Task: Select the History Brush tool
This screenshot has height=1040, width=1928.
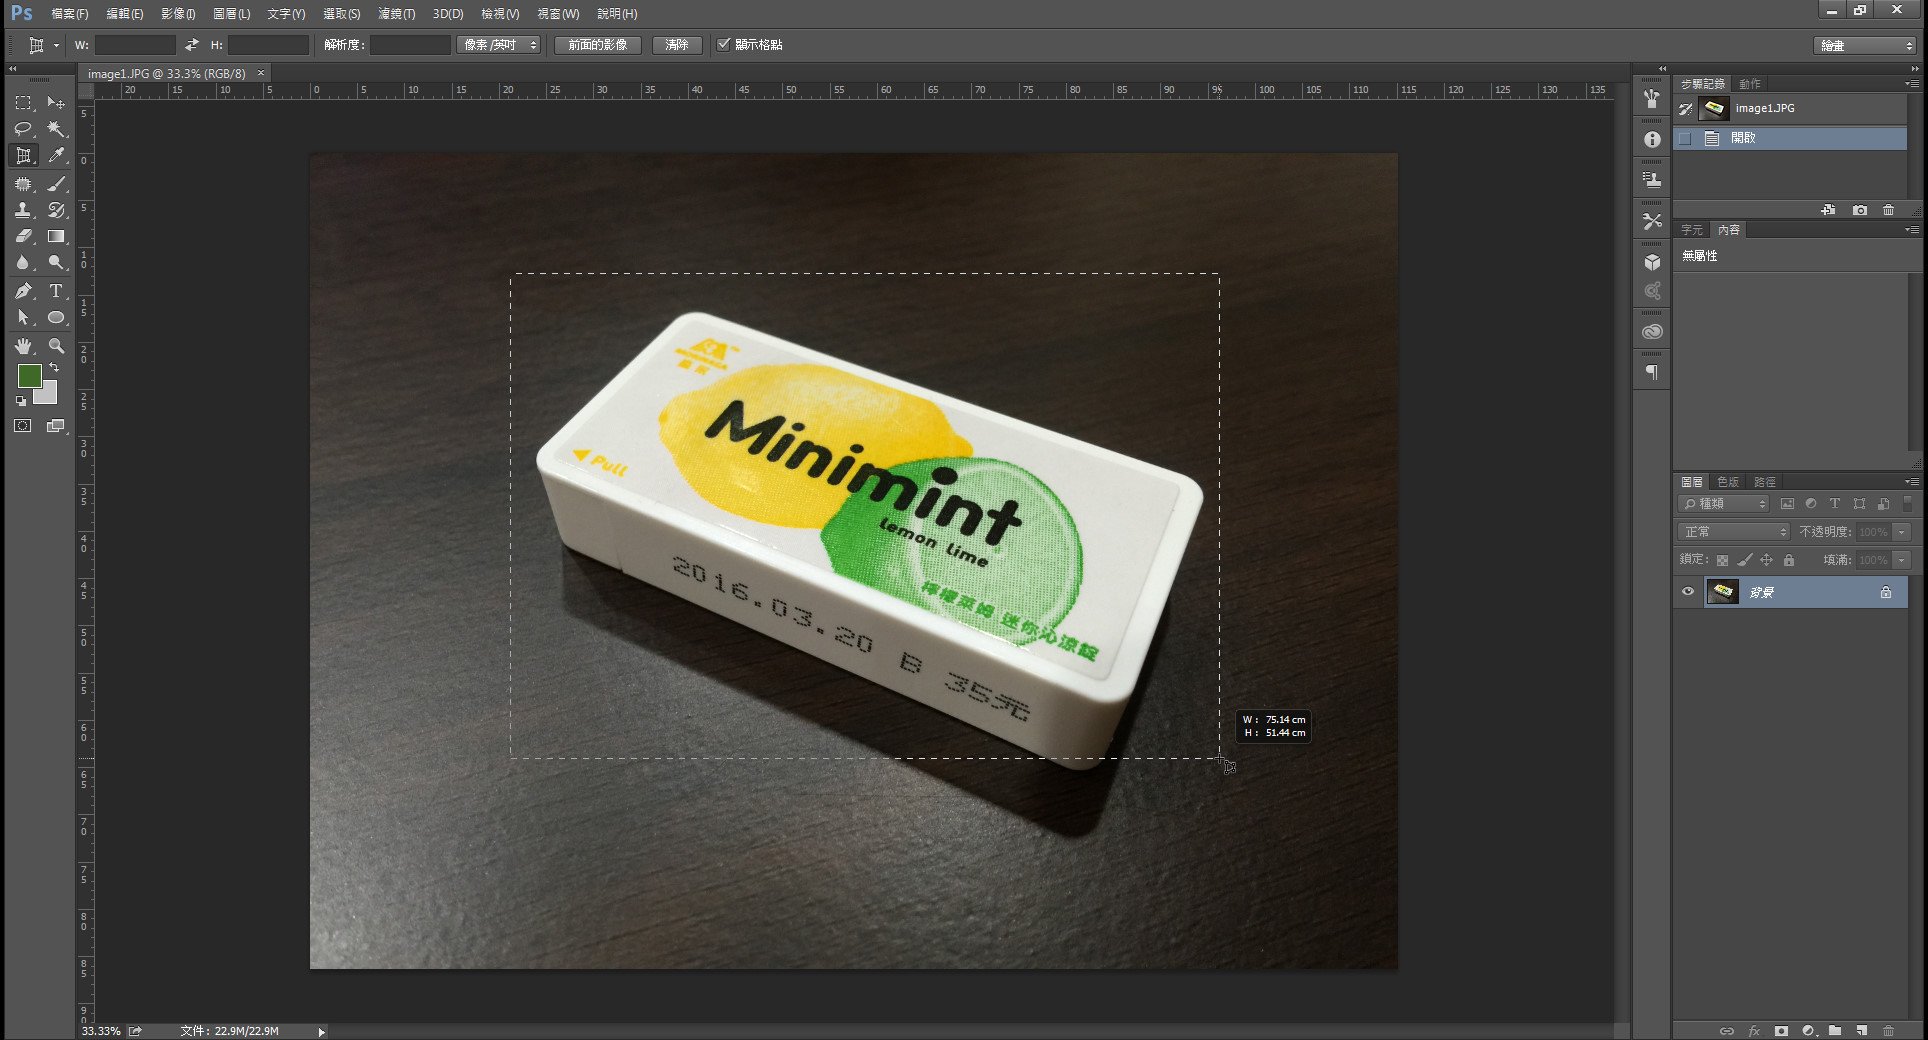Action: pyautogui.click(x=56, y=210)
